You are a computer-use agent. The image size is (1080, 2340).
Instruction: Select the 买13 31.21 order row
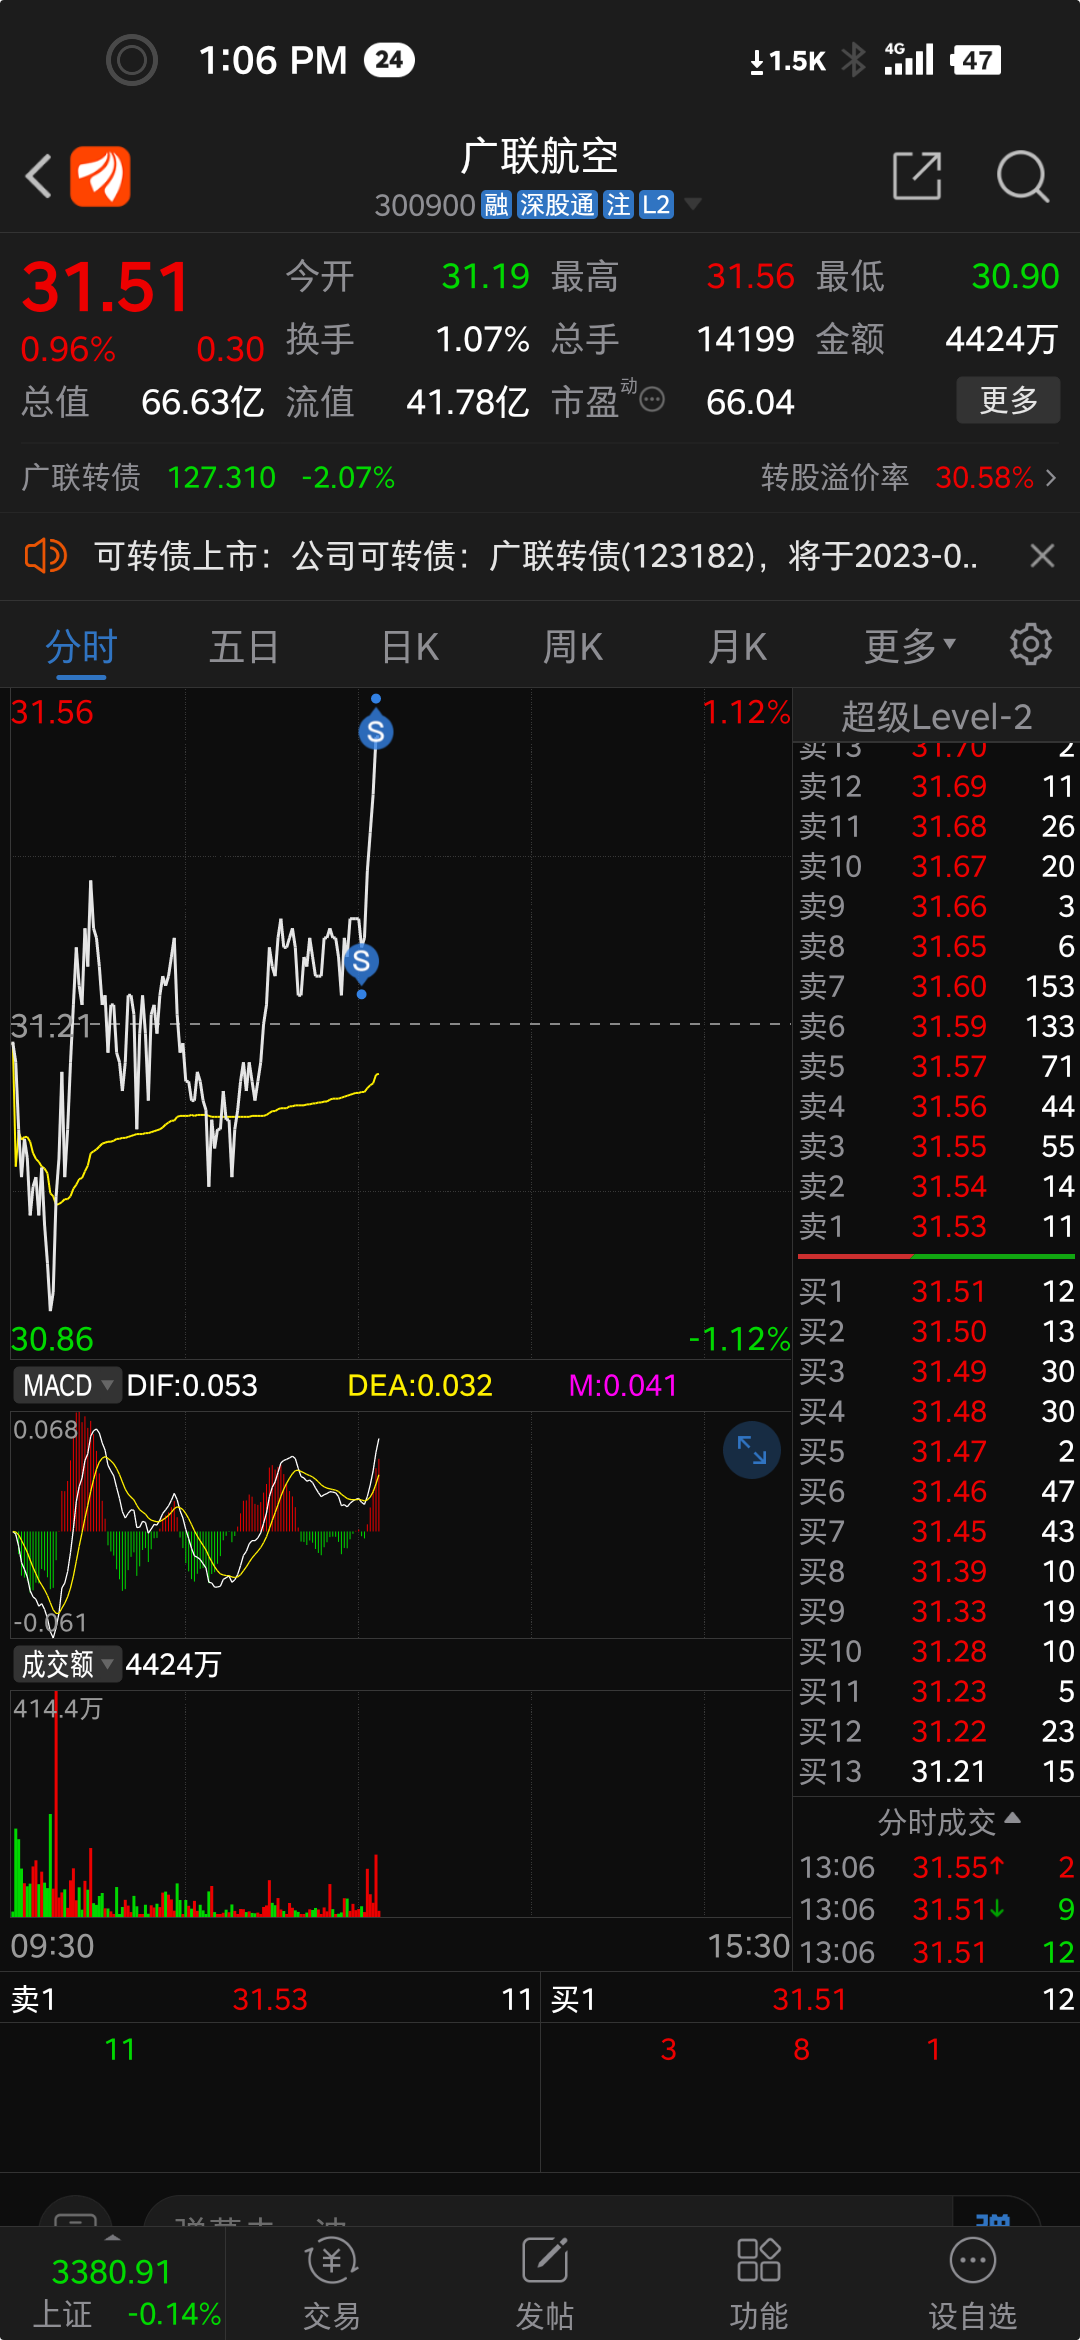[x=936, y=1771]
